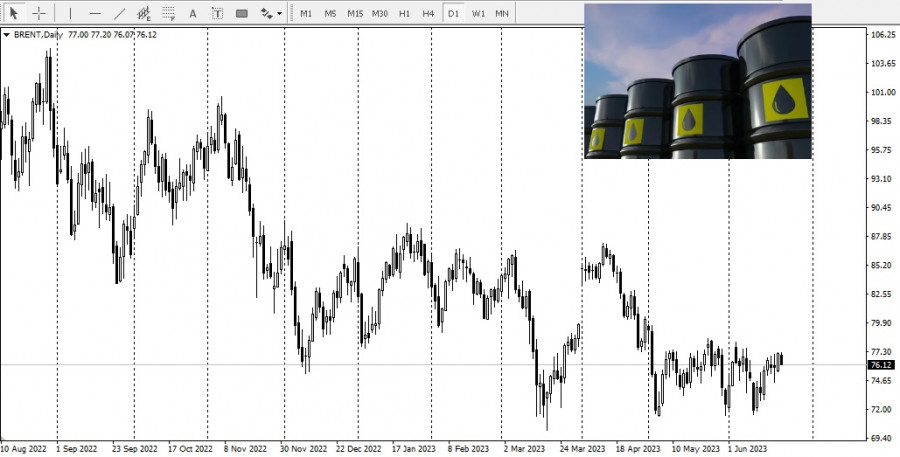The image size is (900, 457).
Task: Click the BRENT,Daily symbol label
Action: pyautogui.click(x=38, y=34)
